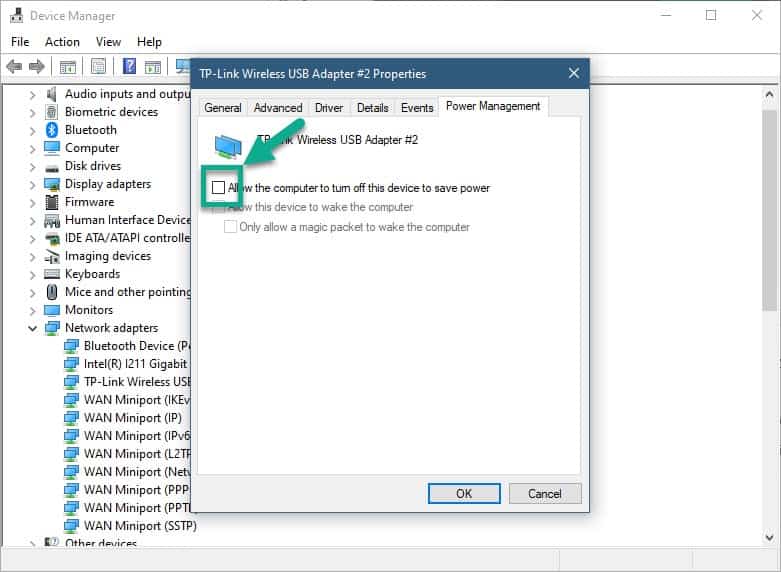Click the Human Interface Devices icon

click(x=52, y=220)
